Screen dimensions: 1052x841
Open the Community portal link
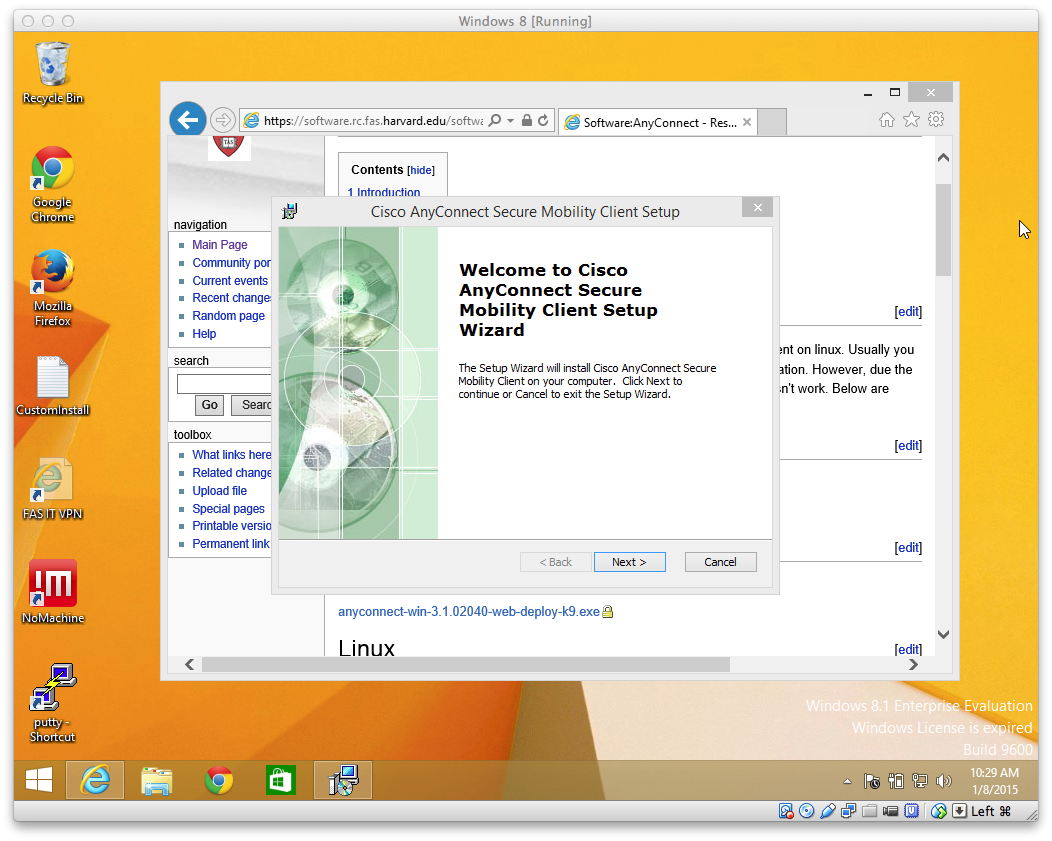click(x=231, y=263)
